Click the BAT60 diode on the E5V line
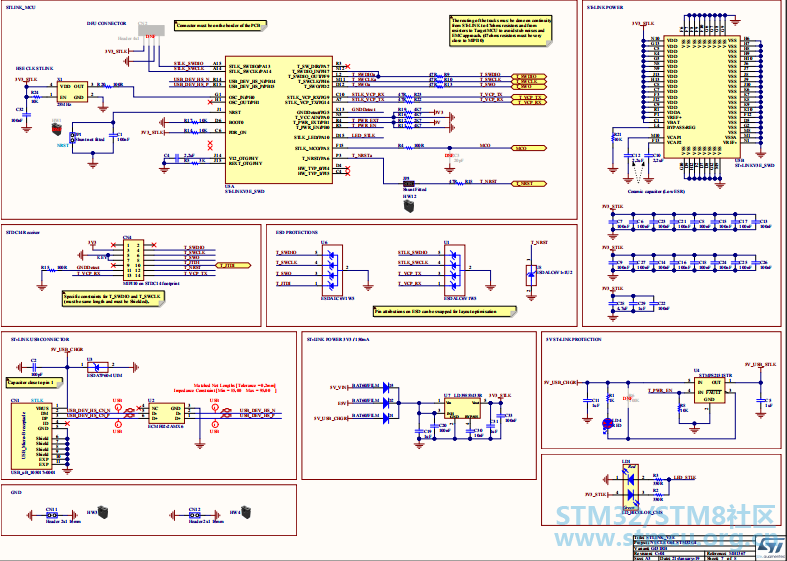 [386, 402]
